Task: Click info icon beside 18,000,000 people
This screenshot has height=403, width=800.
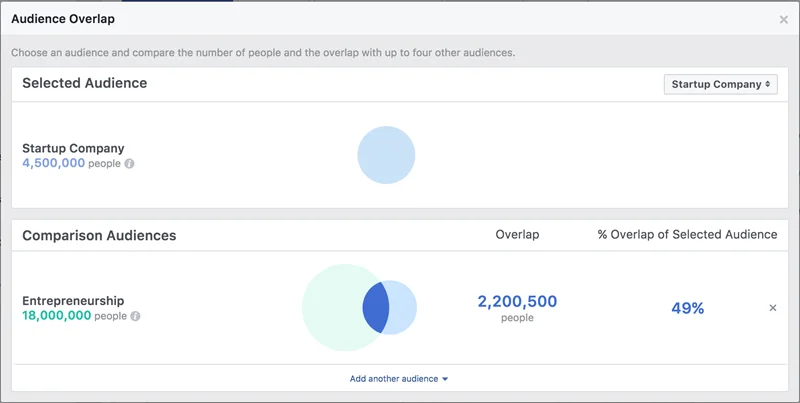Action: pos(135,316)
